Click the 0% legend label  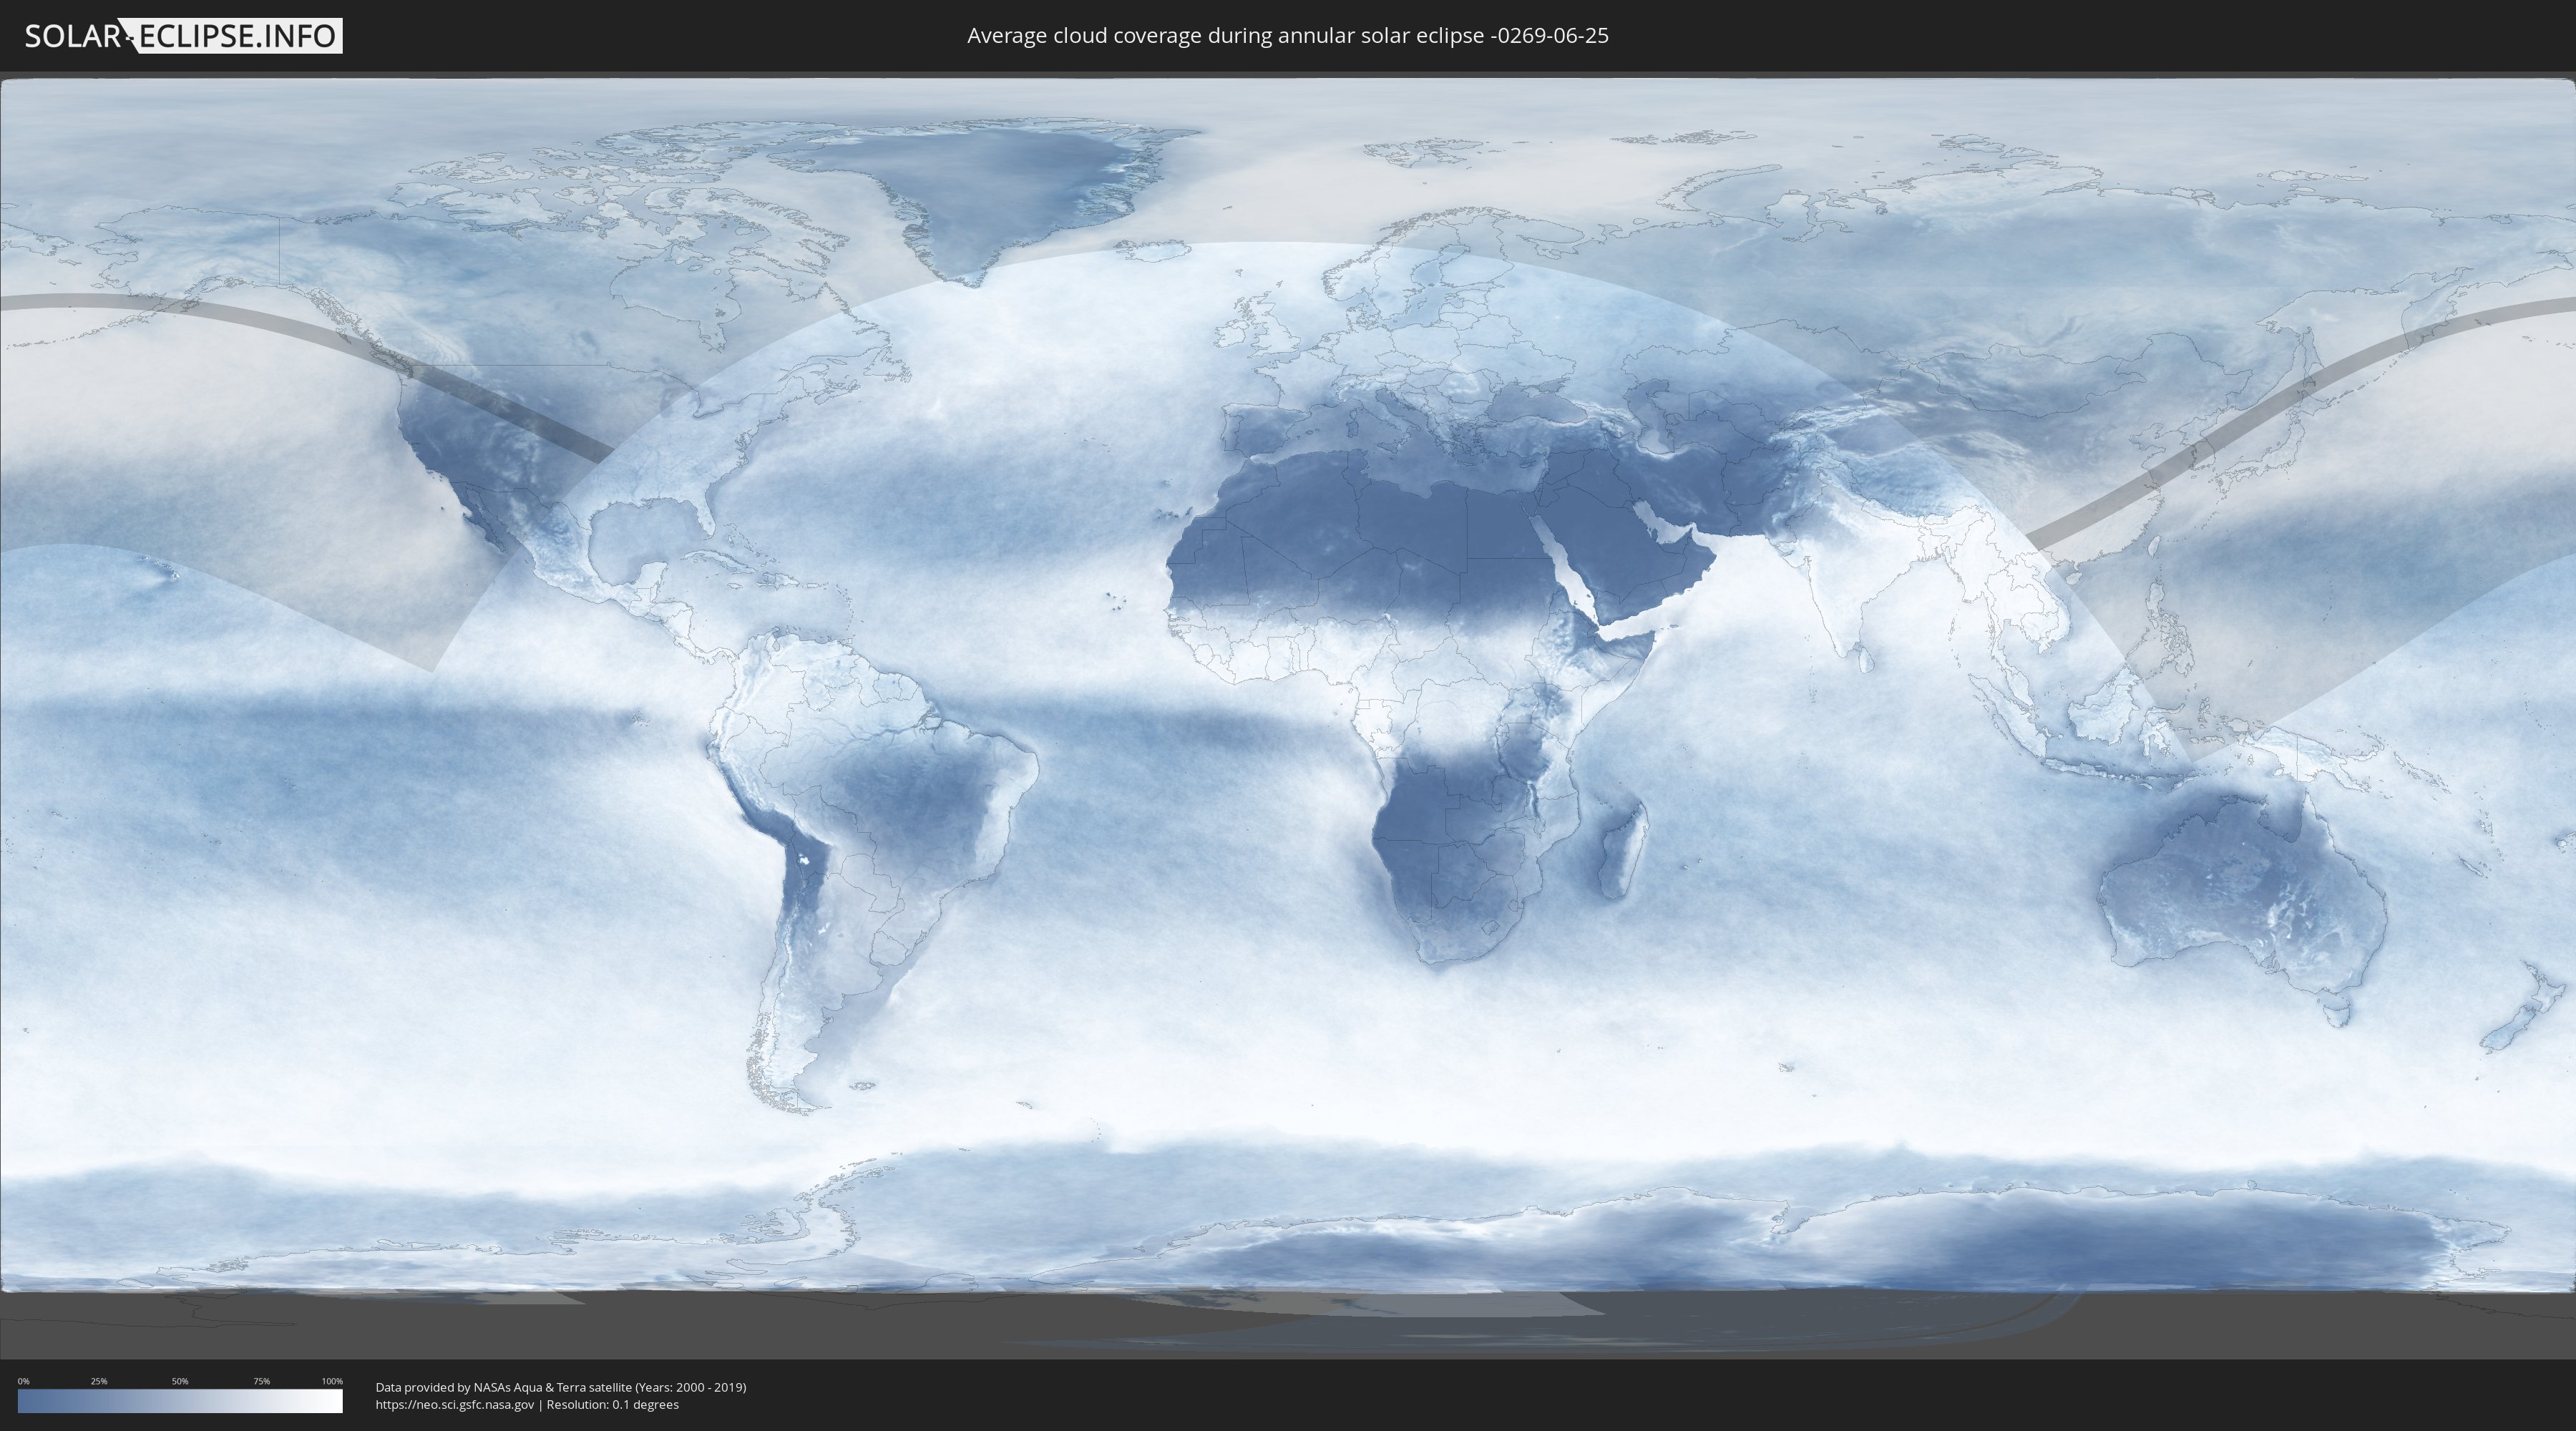(23, 1381)
